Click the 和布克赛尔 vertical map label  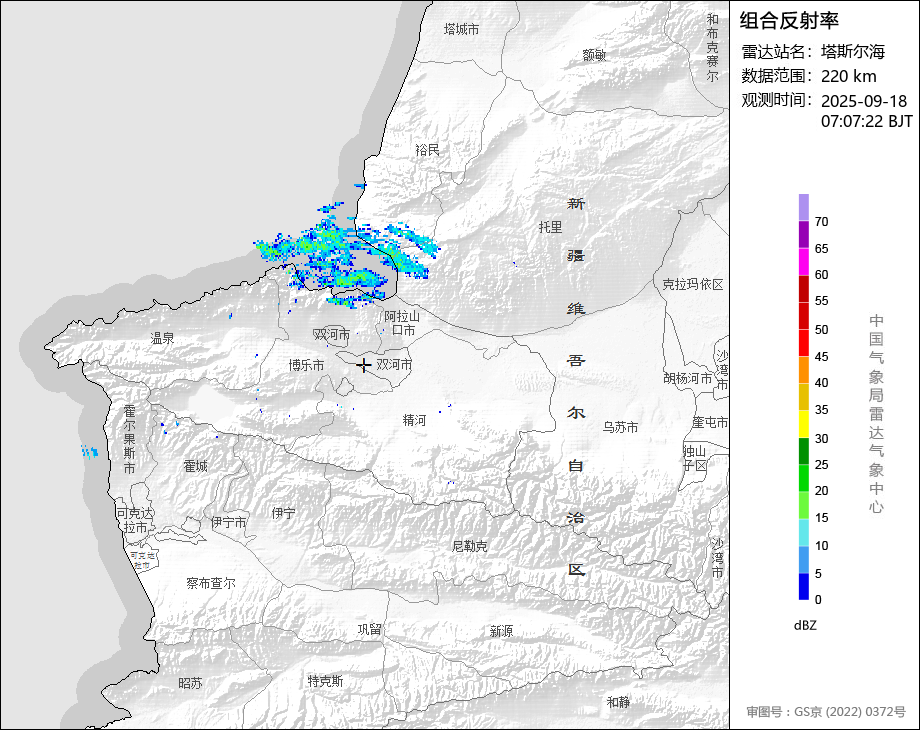pos(712,48)
